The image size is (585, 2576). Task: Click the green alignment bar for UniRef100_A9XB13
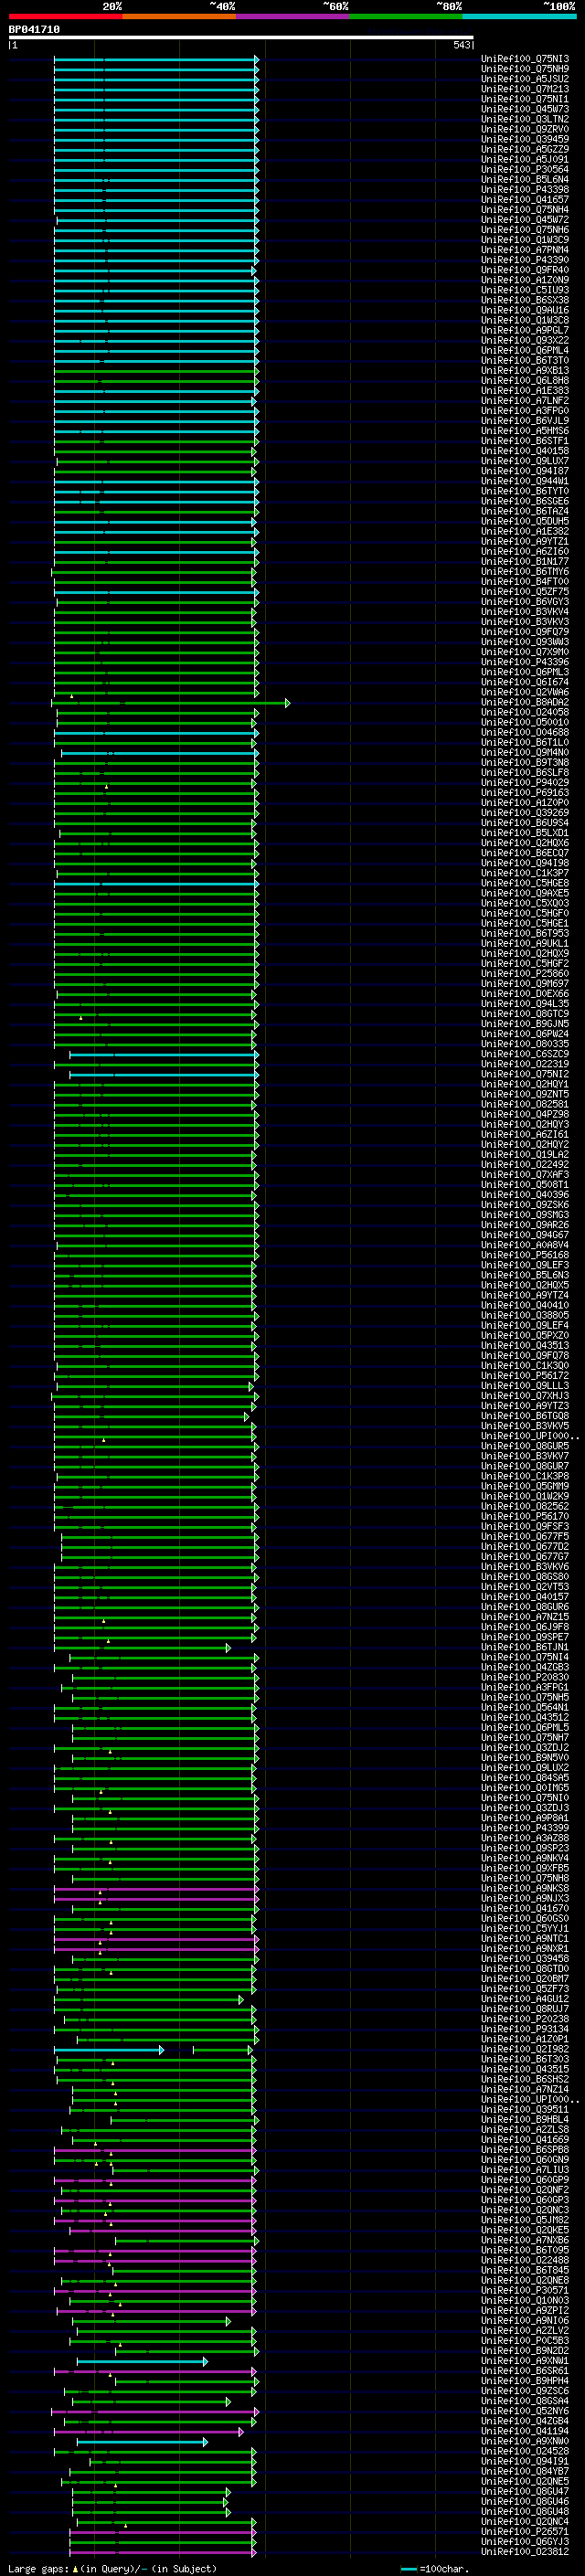click(156, 371)
